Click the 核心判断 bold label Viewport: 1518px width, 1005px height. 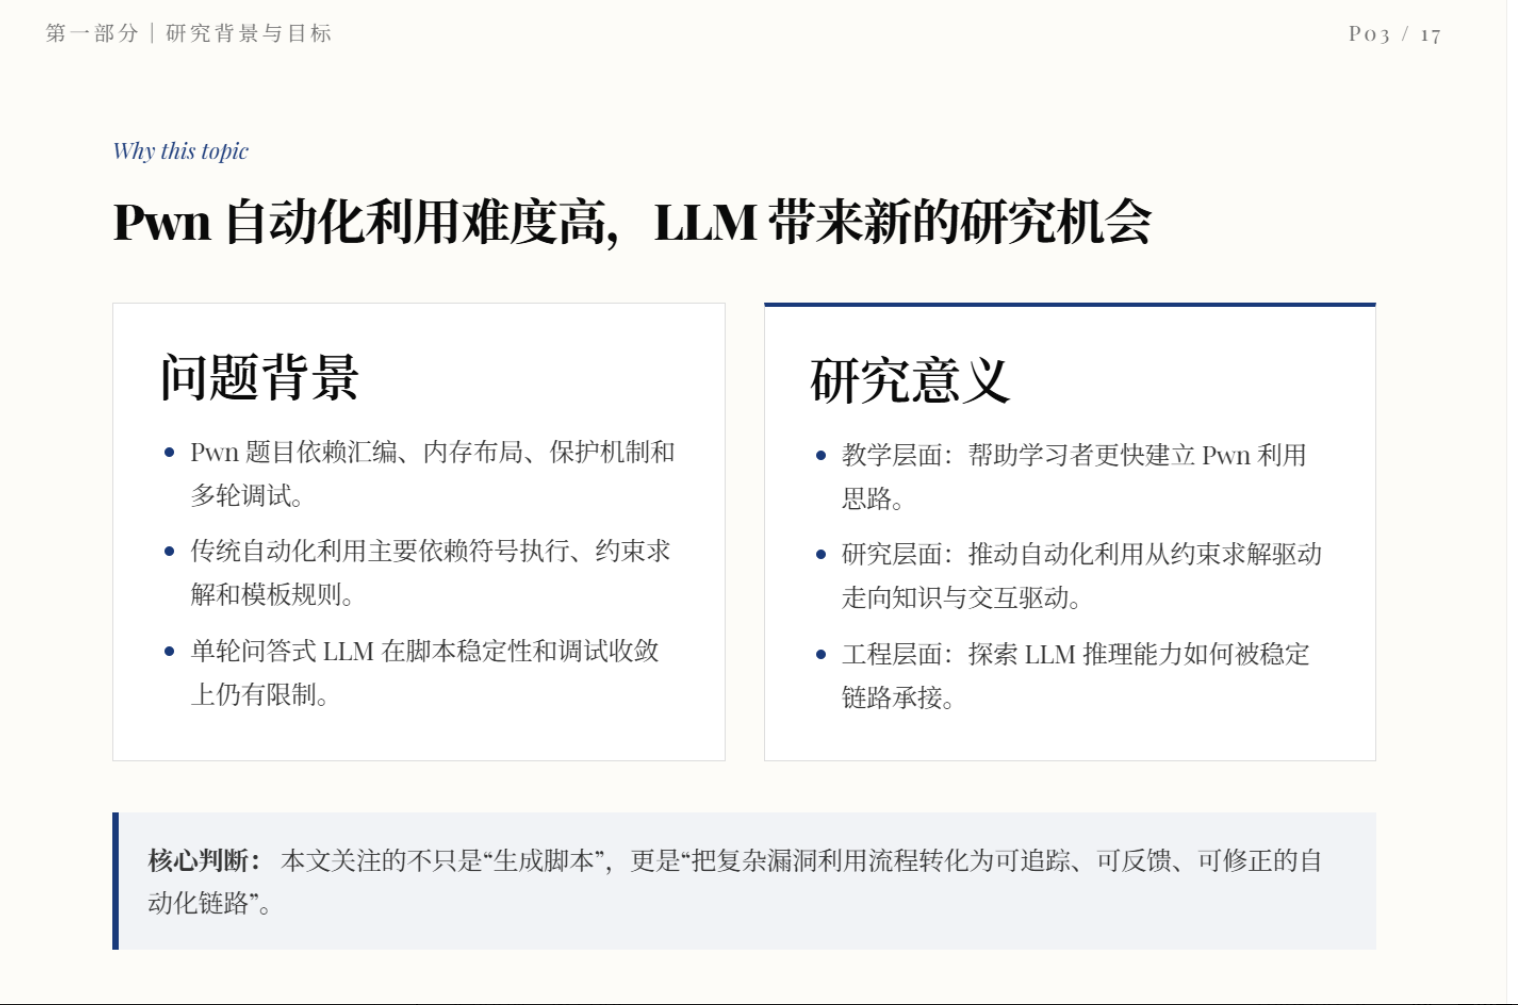click(204, 860)
